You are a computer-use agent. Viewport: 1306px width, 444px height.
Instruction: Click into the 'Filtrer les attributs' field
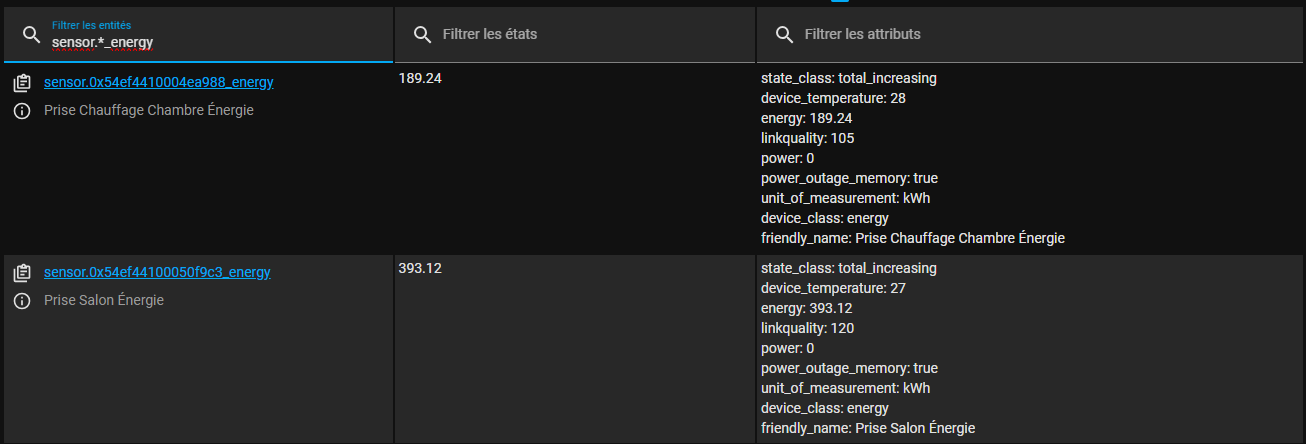tap(1040, 35)
